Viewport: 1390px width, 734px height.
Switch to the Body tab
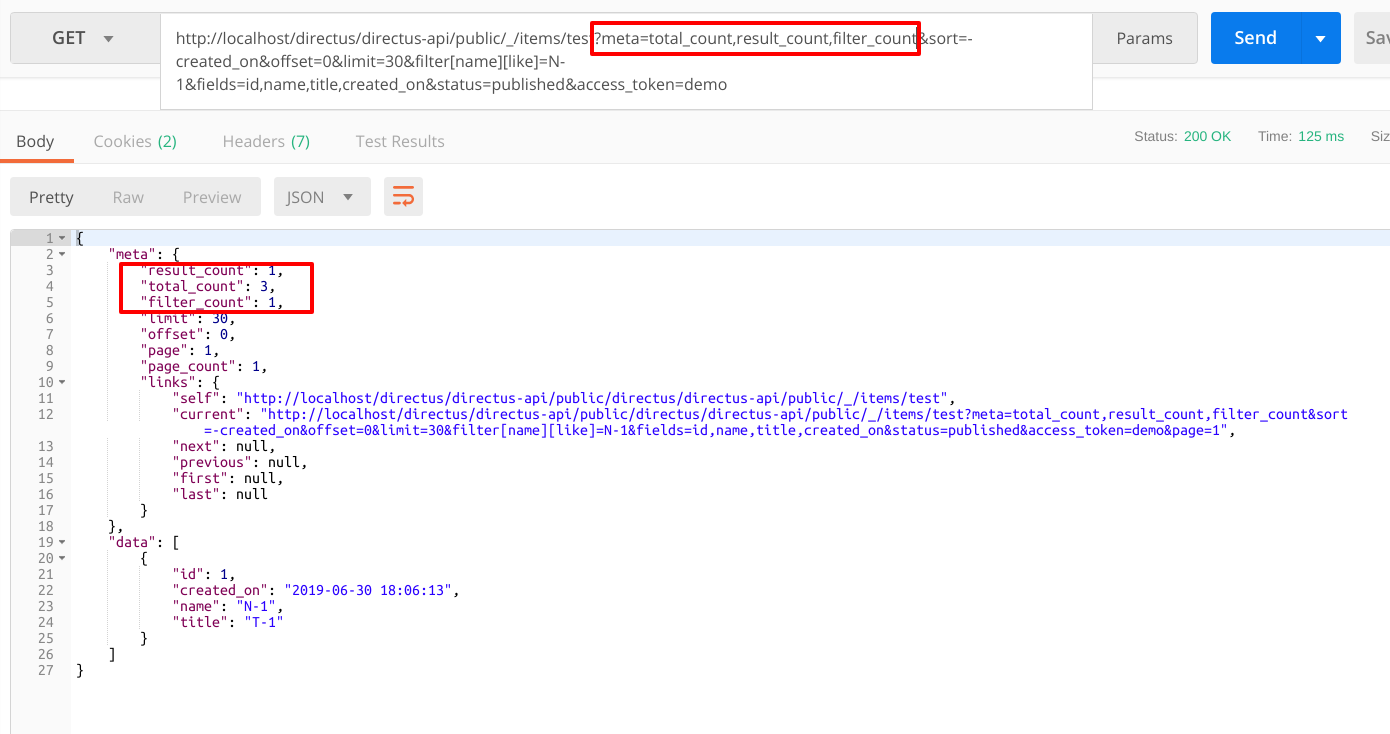[x=35, y=141]
